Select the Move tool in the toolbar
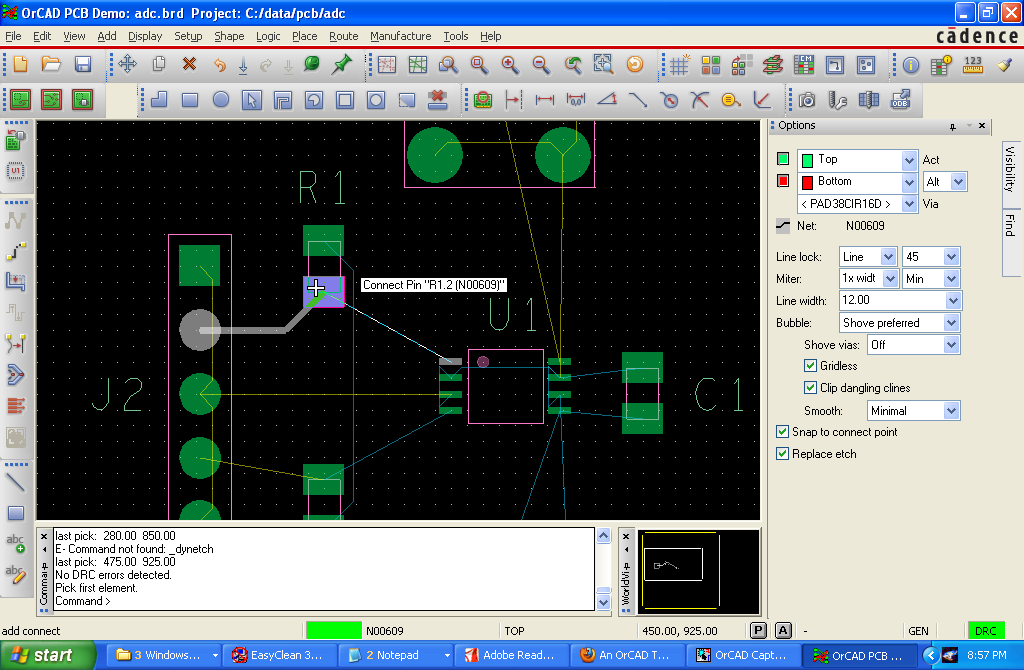 (x=128, y=65)
